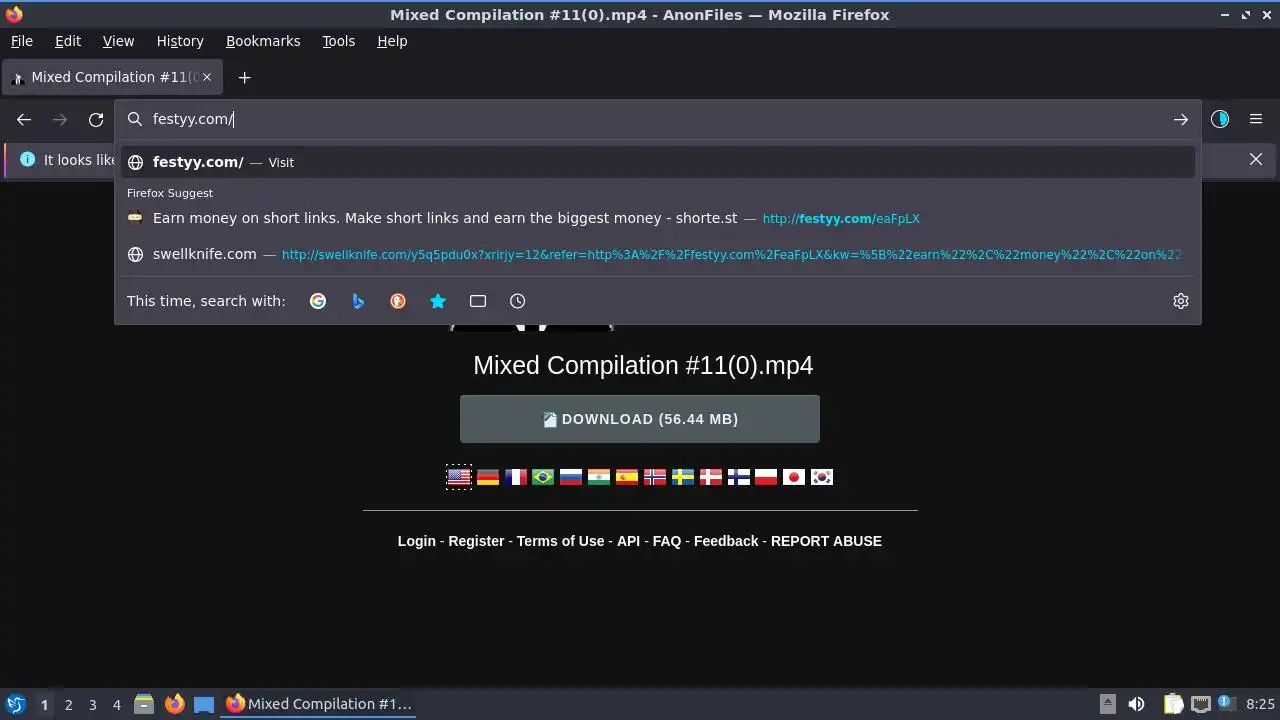This screenshot has height=720, width=1280.
Task: Open the volume control in the system tray
Action: (x=1136, y=704)
